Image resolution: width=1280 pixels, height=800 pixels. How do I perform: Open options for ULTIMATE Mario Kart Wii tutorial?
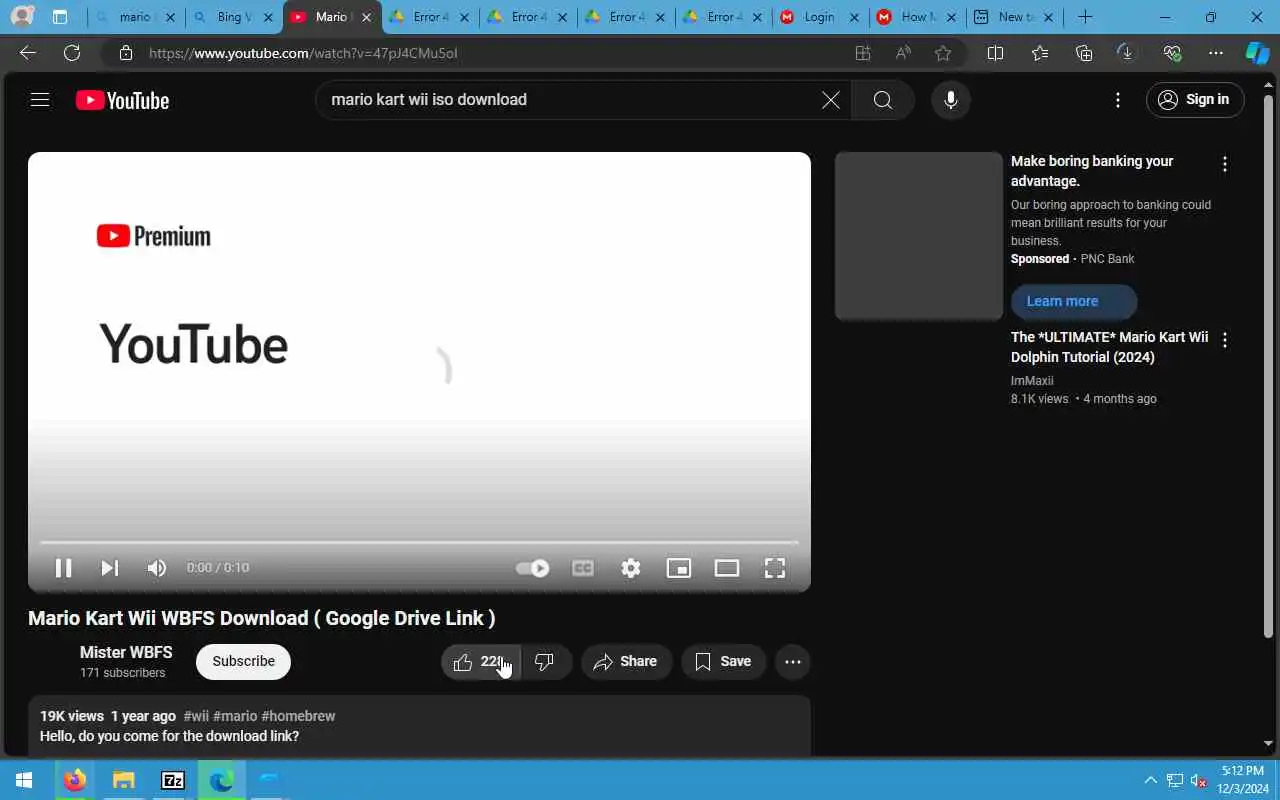[x=1225, y=340]
